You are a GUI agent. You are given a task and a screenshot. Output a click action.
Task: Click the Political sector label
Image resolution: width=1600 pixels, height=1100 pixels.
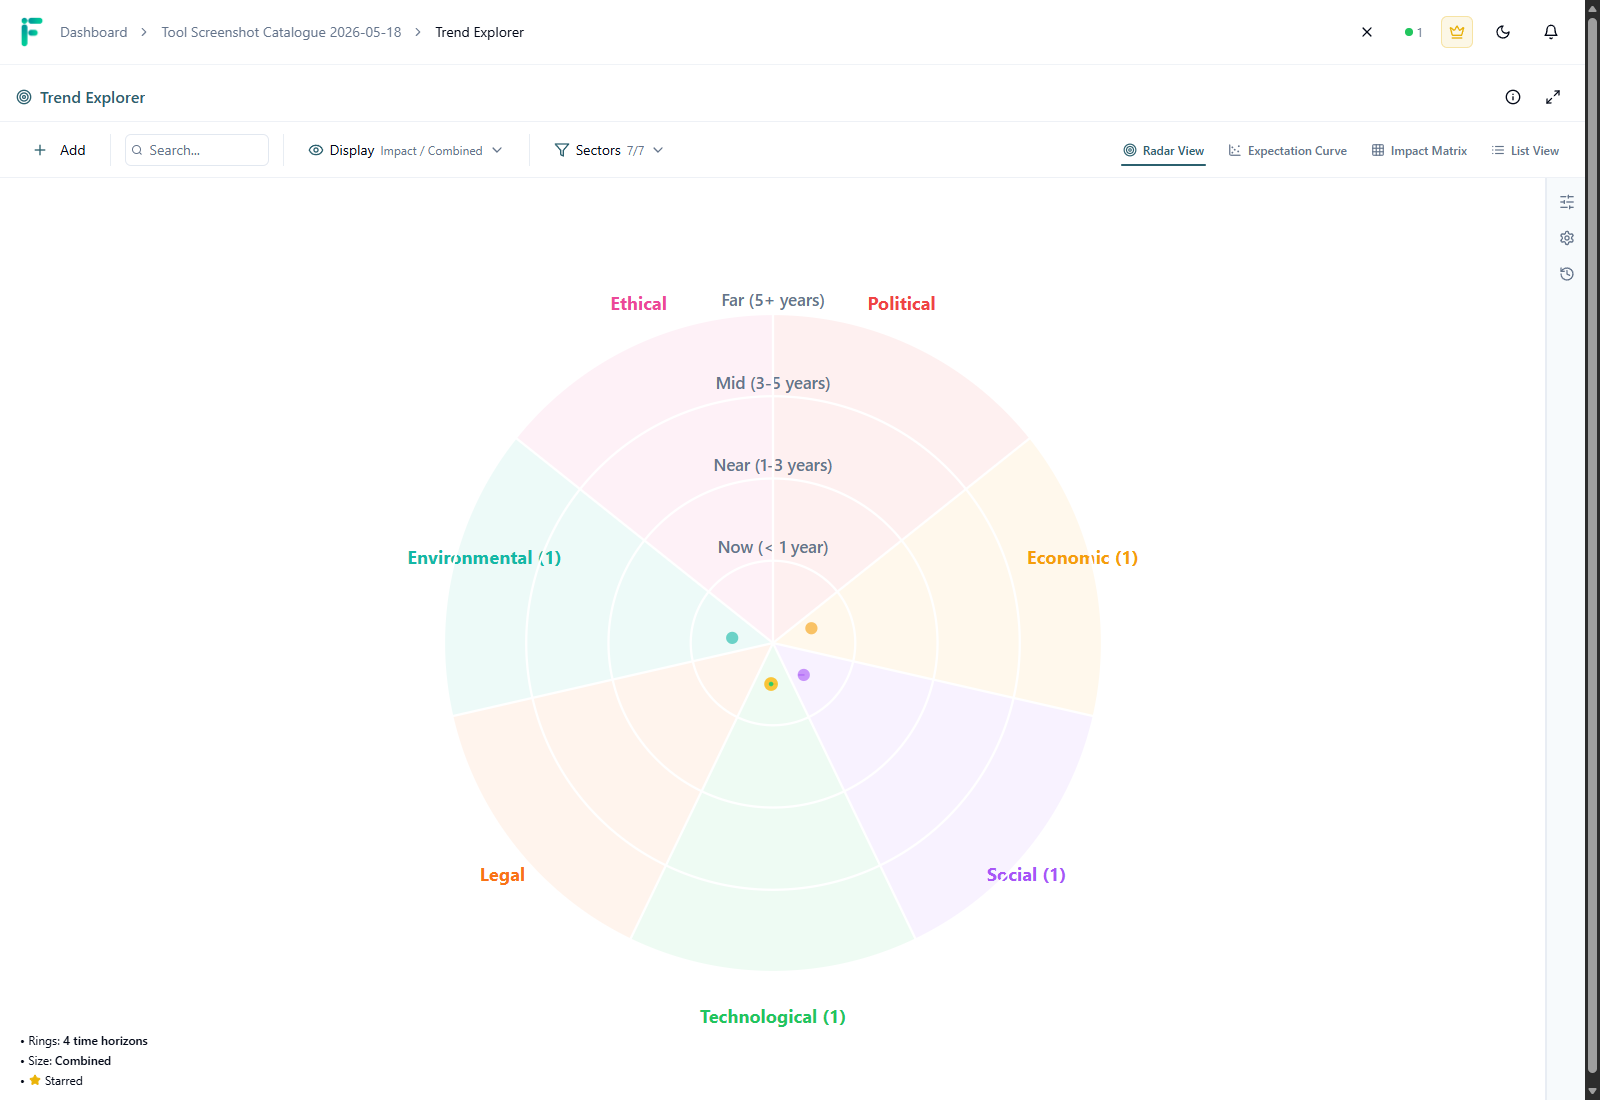coord(901,304)
